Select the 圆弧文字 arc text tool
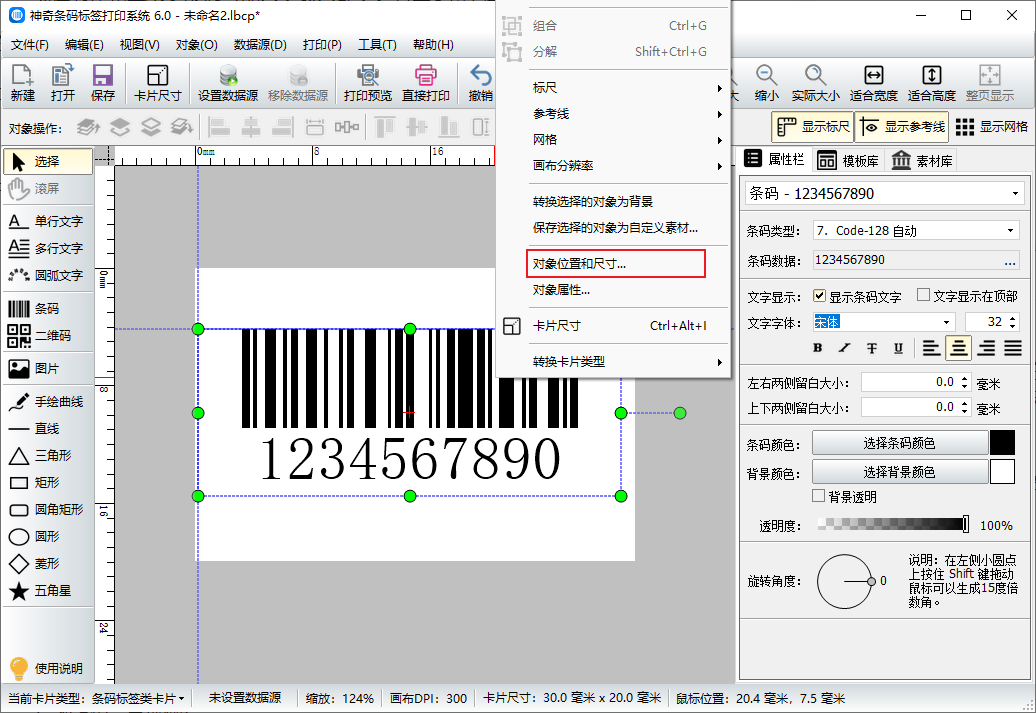 pyautogui.click(x=48, y=276)
